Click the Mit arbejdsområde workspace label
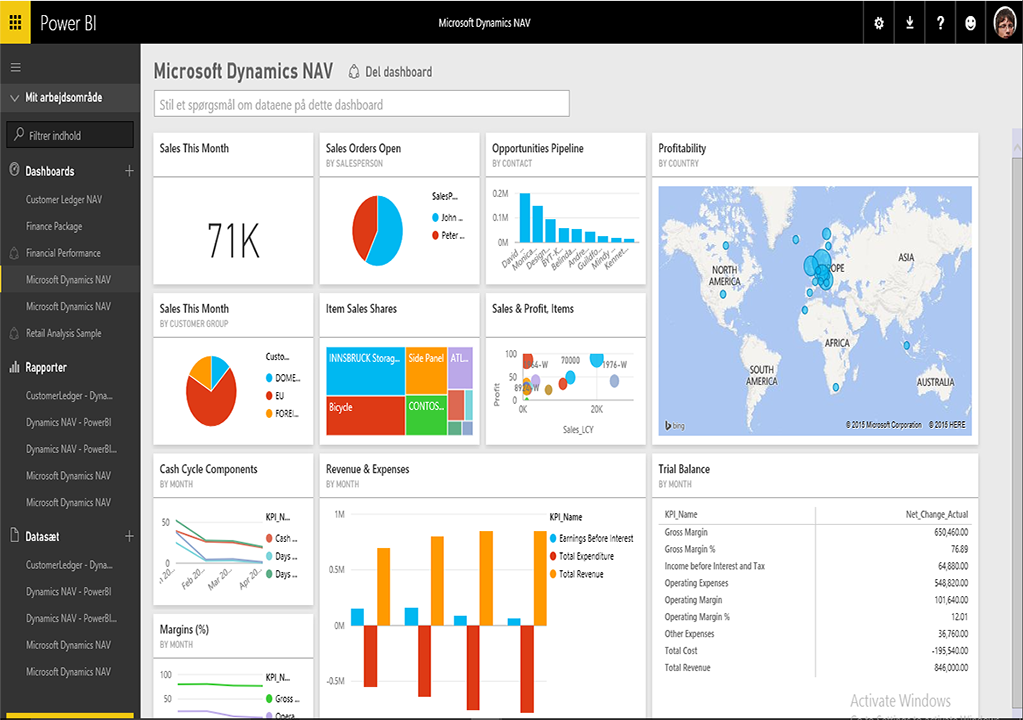This screenshot has width=1023, height=720. pyautogui.click(x=64, y=98)
